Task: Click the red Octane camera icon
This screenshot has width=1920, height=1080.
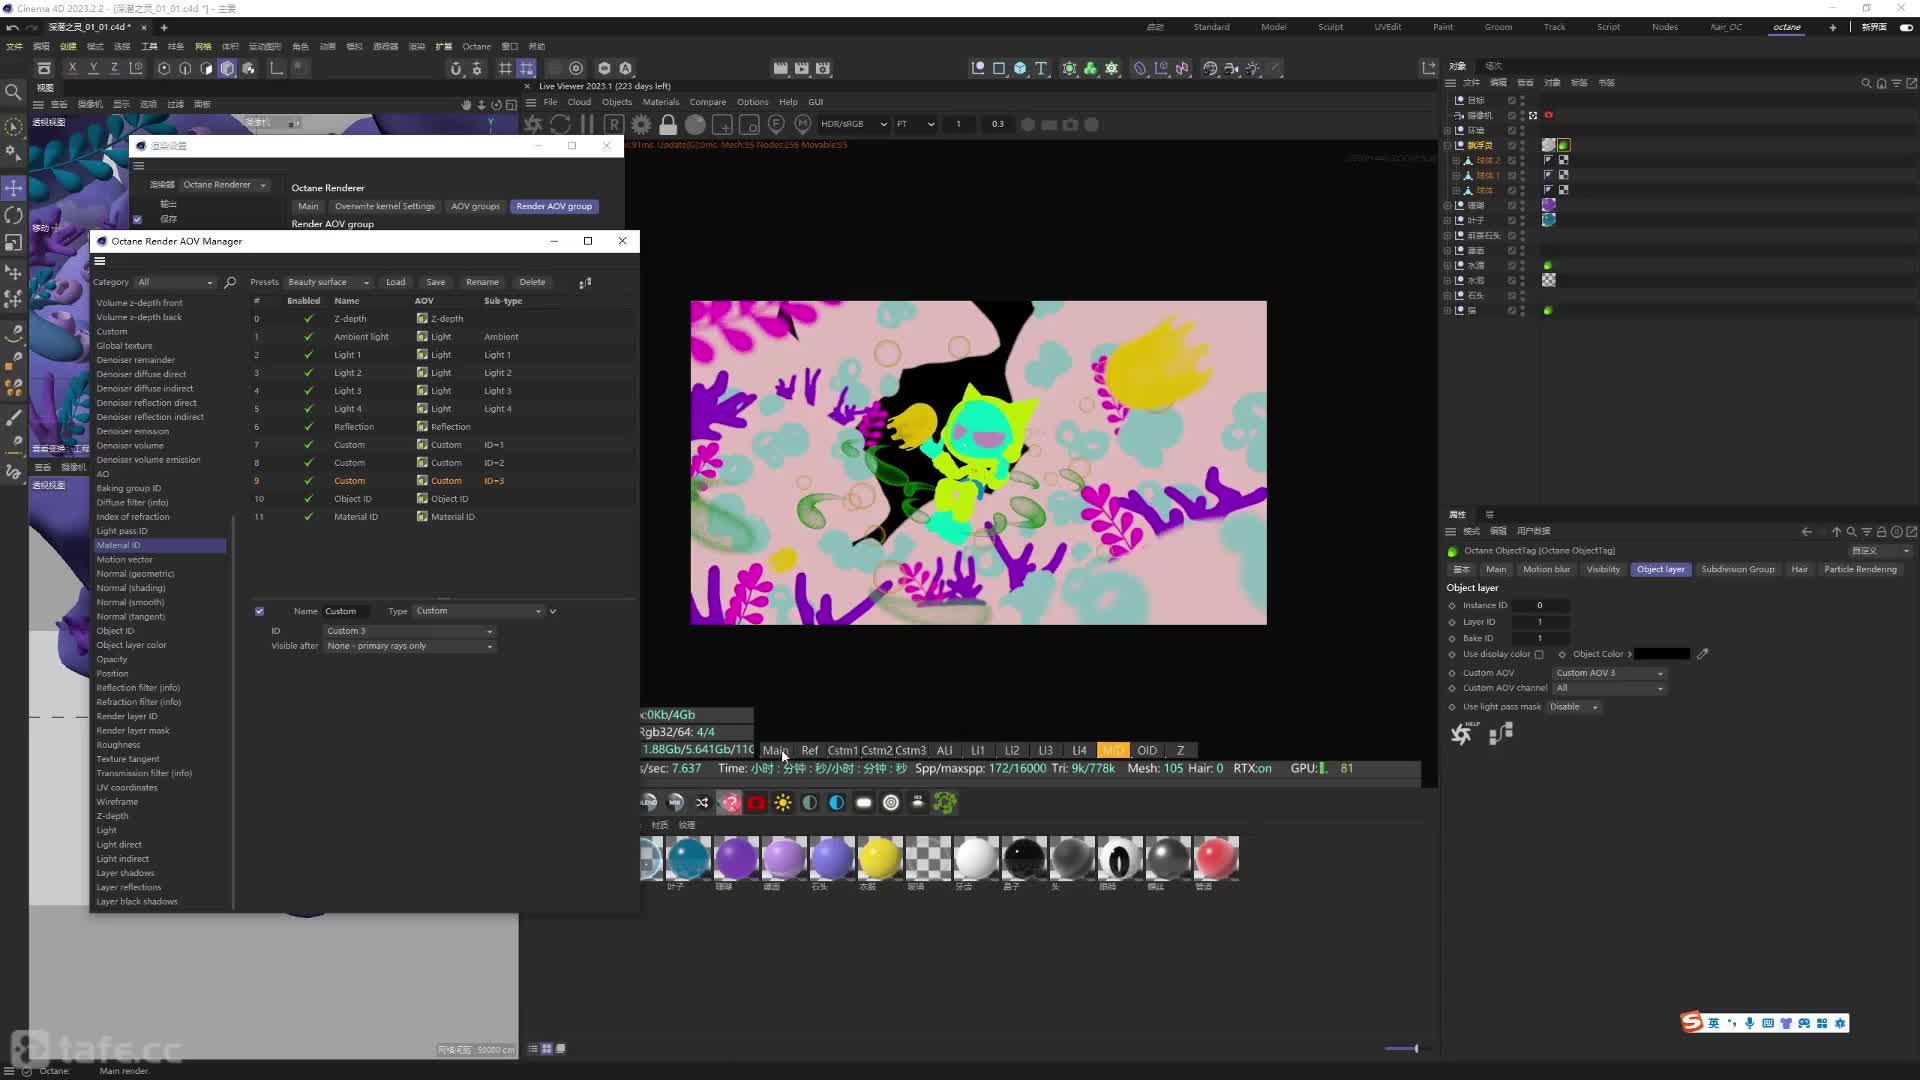Action: coord(756,802)
